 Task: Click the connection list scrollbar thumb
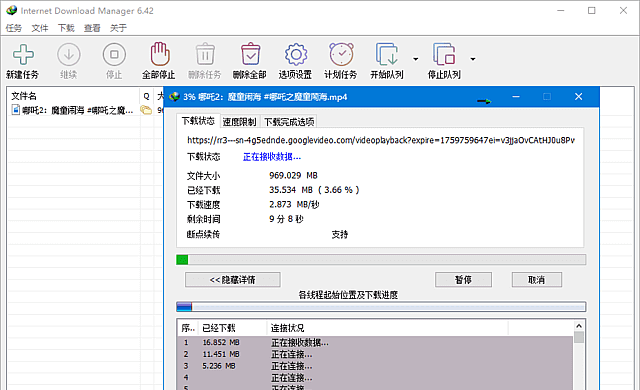coord(579,337)
